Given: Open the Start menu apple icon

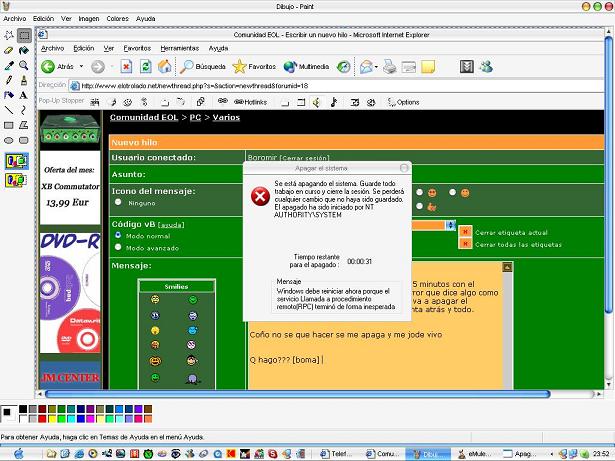Looking at the screenshot, I should click(18, 454).
